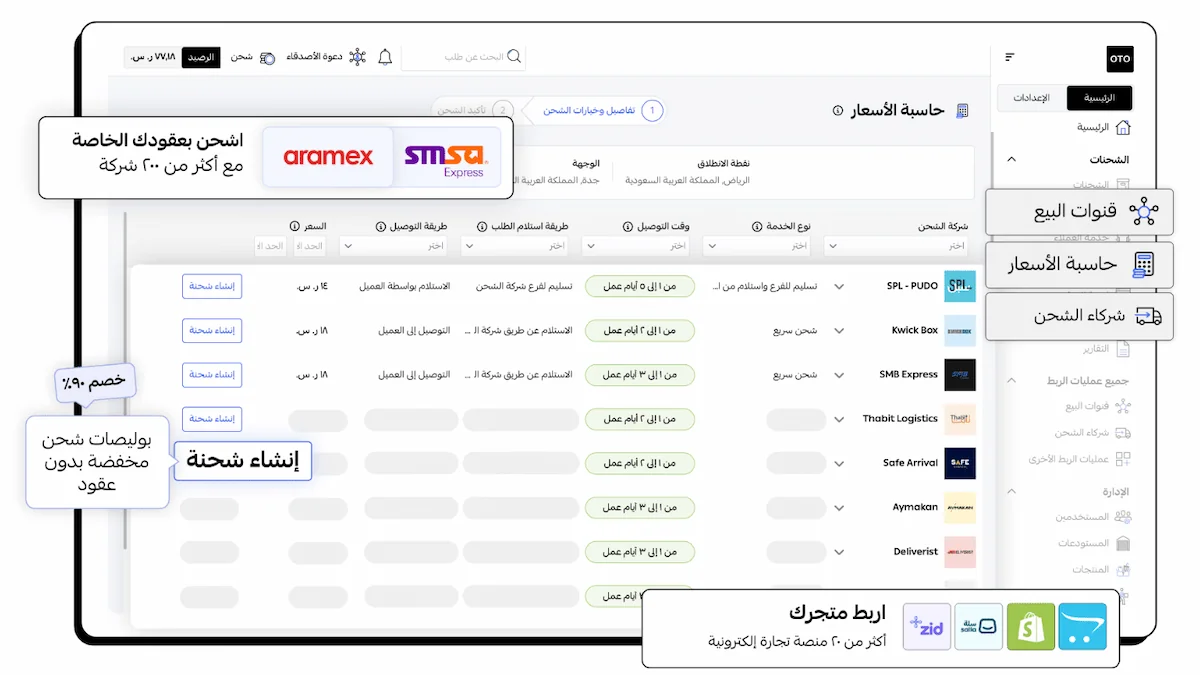Viewport: 1200px width, 675px height.
Task: Collapse the الشحنات sidebar section
Action: coord(1010,158)
